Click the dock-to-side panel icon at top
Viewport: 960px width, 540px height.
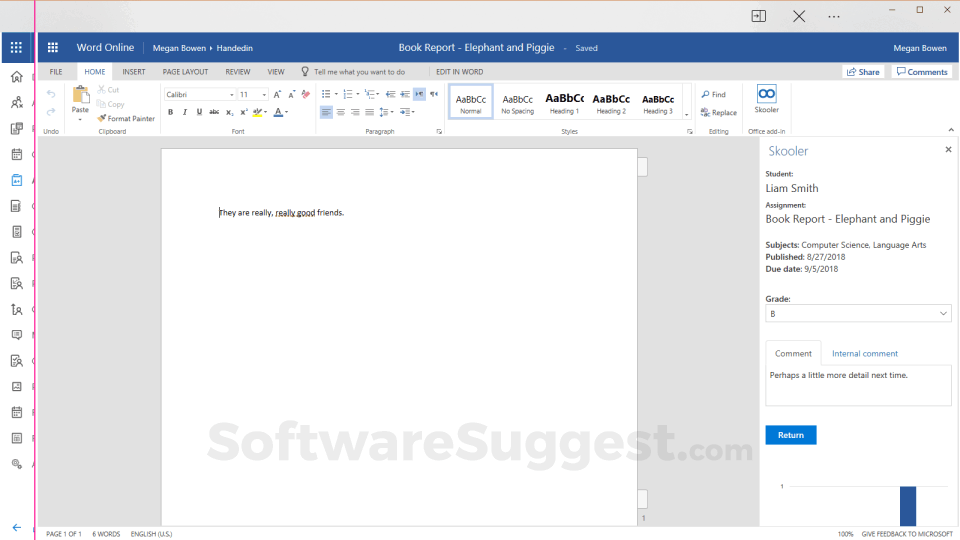759,16
